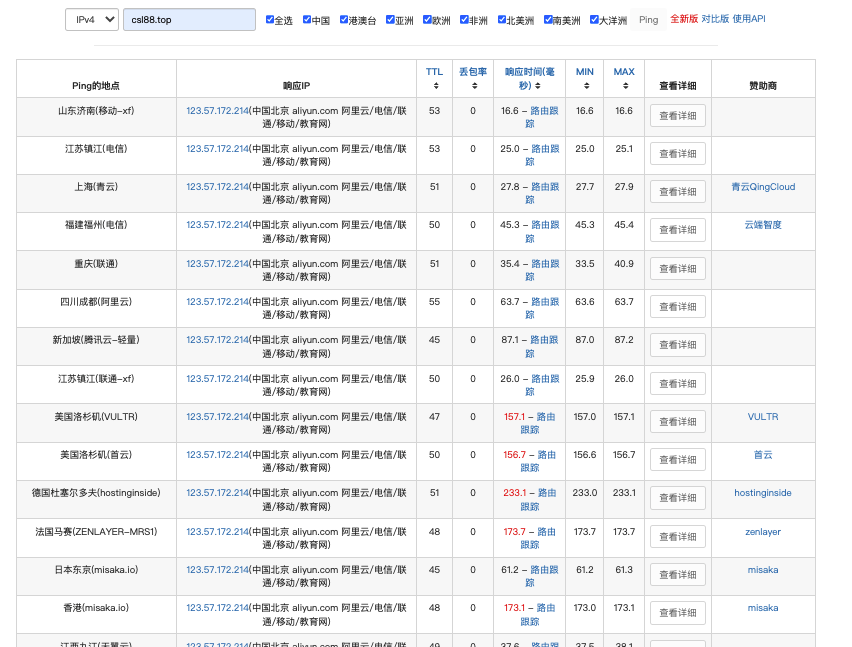Uncheck the 港澳台 region checkbox

(x=344, y=20)
